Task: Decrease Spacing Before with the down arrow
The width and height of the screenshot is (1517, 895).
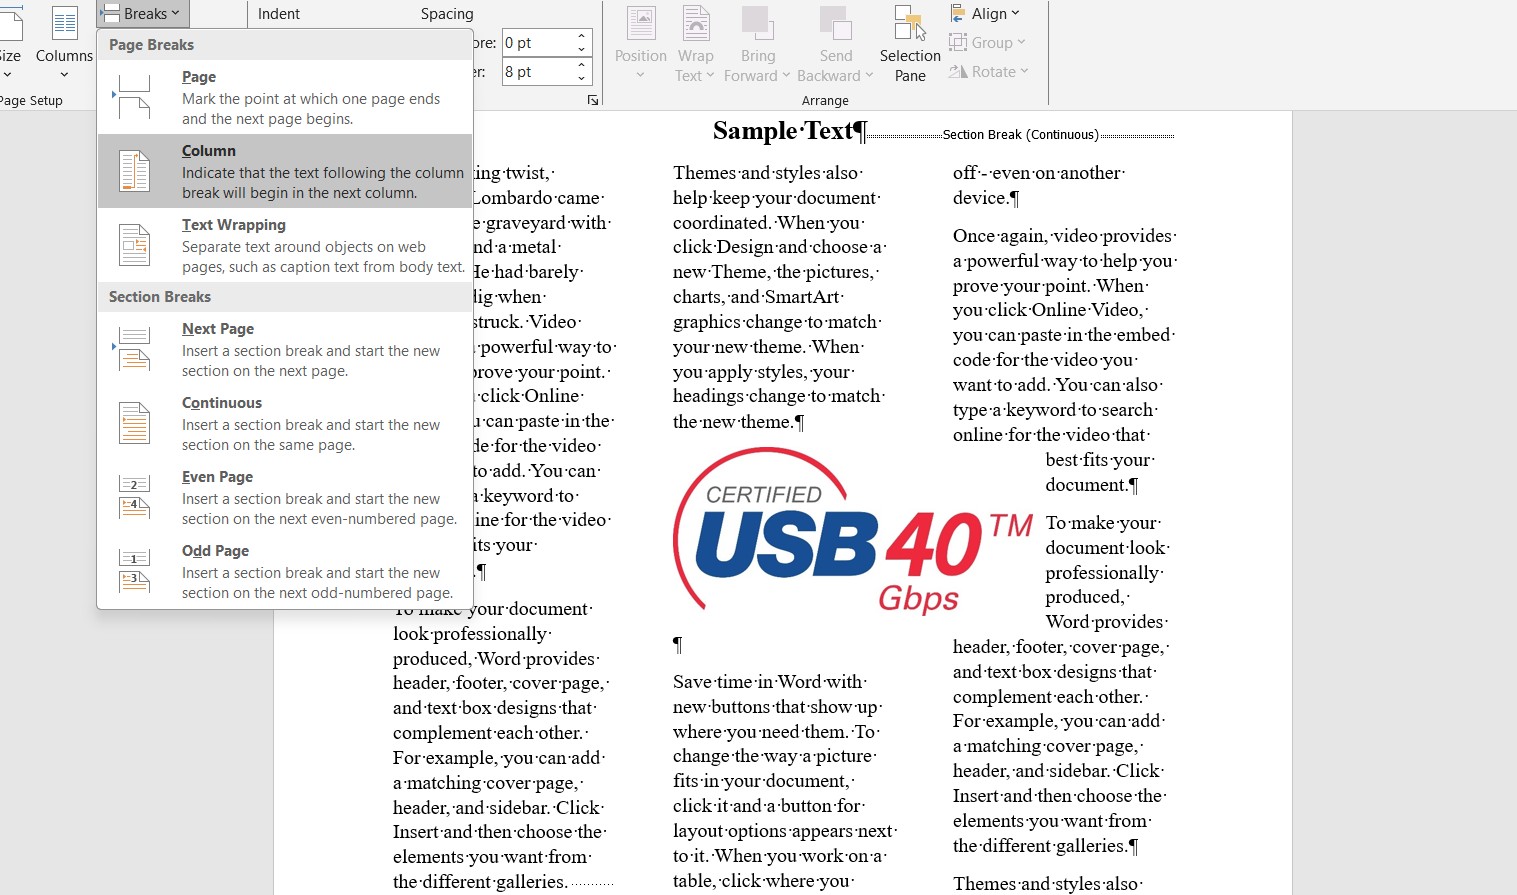Action: pos(582,49)
